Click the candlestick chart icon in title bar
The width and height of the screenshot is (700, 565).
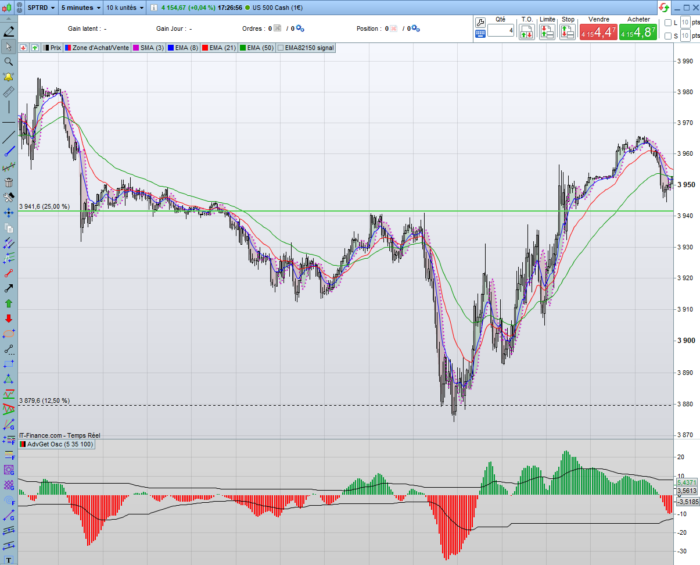(6, 8)
